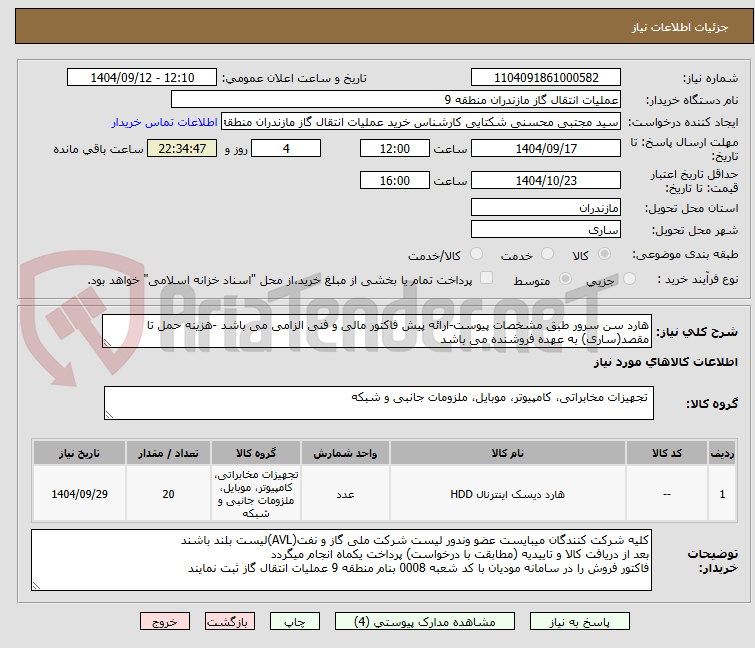The height and width of the screenshot is (648, 755).
Task: Click the unit cell عدد
Action: pos(345,494)
